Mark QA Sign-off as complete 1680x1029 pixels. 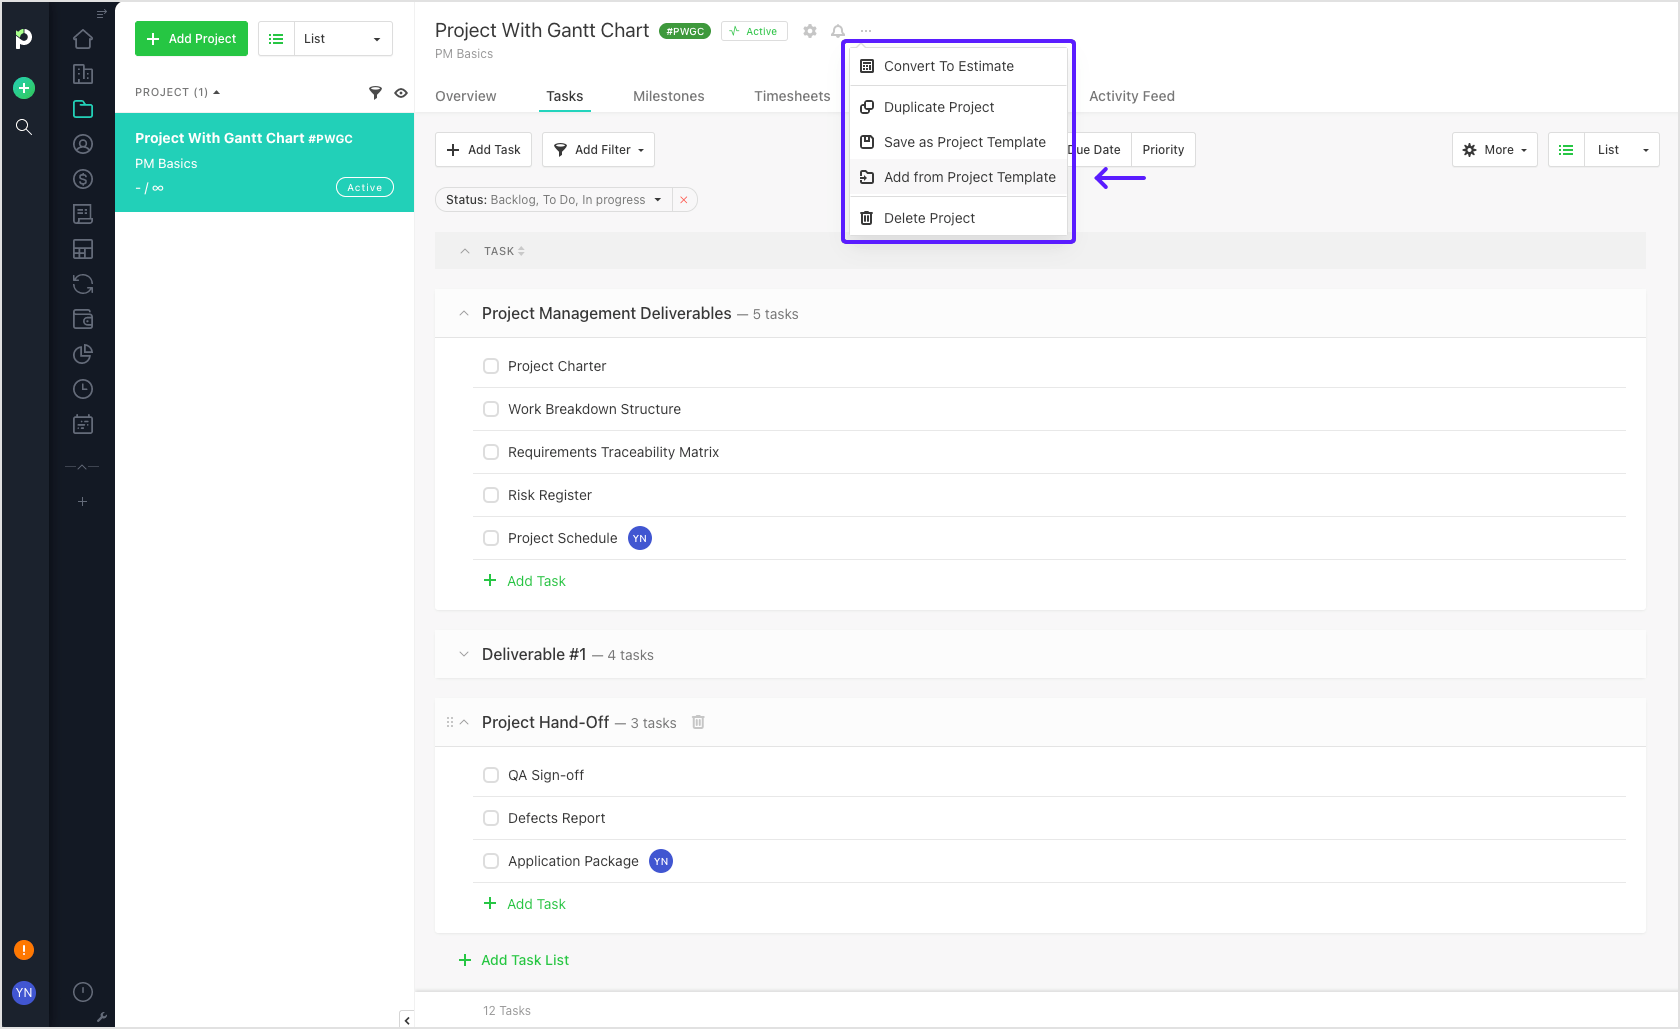tap(491, 774)
